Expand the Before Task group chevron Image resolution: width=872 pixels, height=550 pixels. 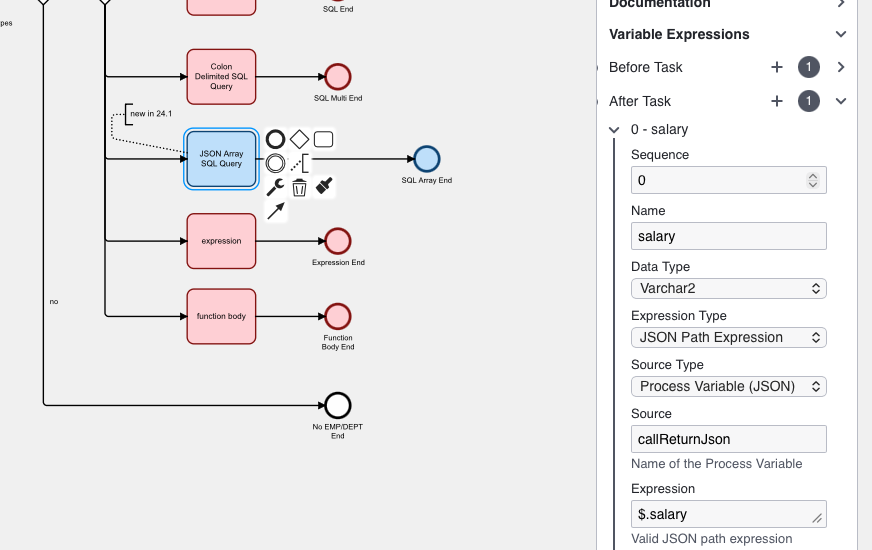pyautogui.click(x=841, y=67)
